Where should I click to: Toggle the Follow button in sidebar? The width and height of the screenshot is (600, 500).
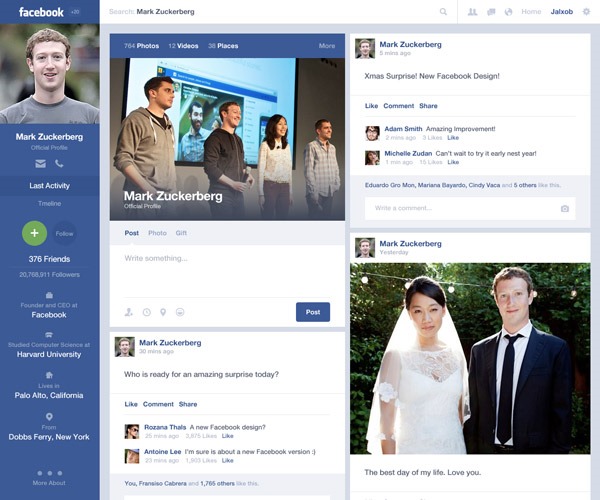65,233
